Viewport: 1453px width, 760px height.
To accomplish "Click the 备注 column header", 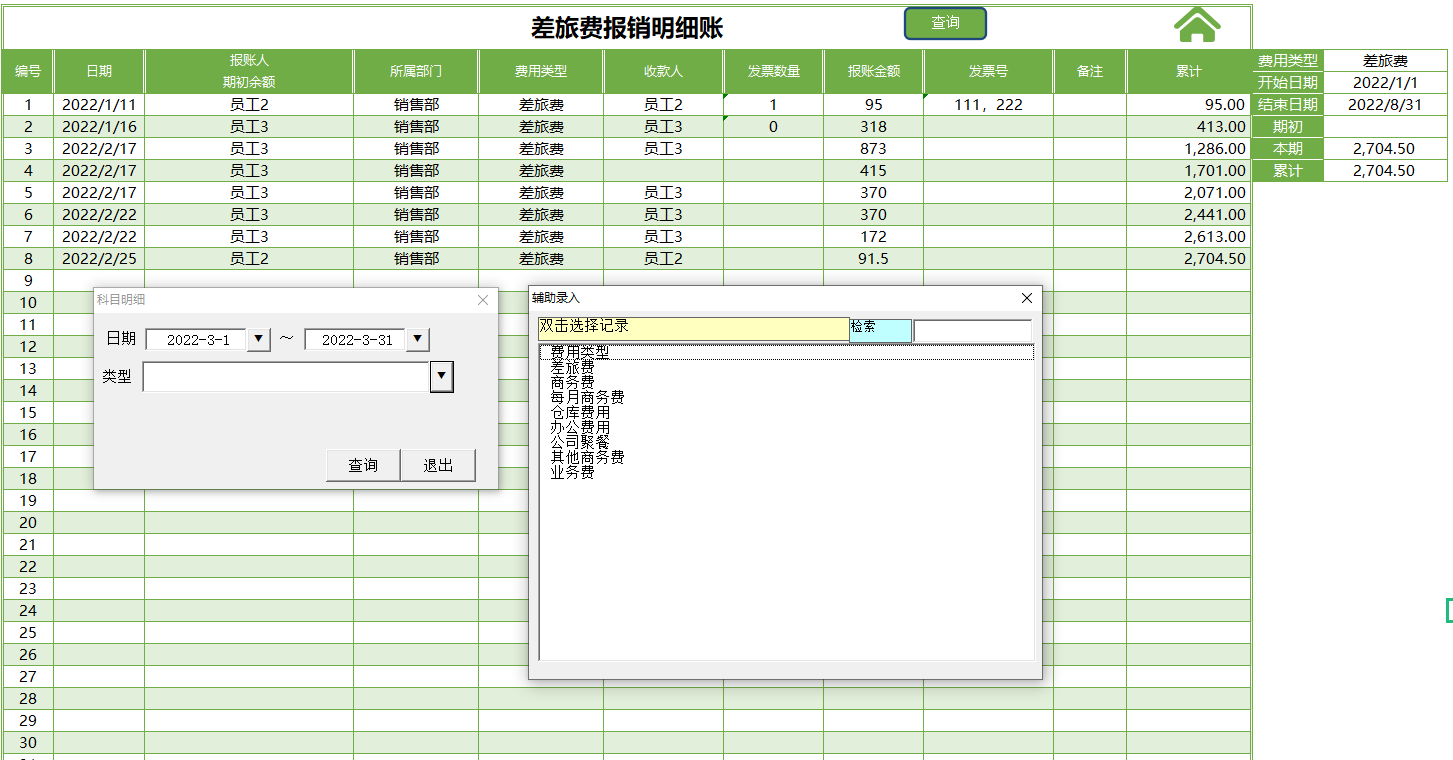I will tap(1090, 71).
